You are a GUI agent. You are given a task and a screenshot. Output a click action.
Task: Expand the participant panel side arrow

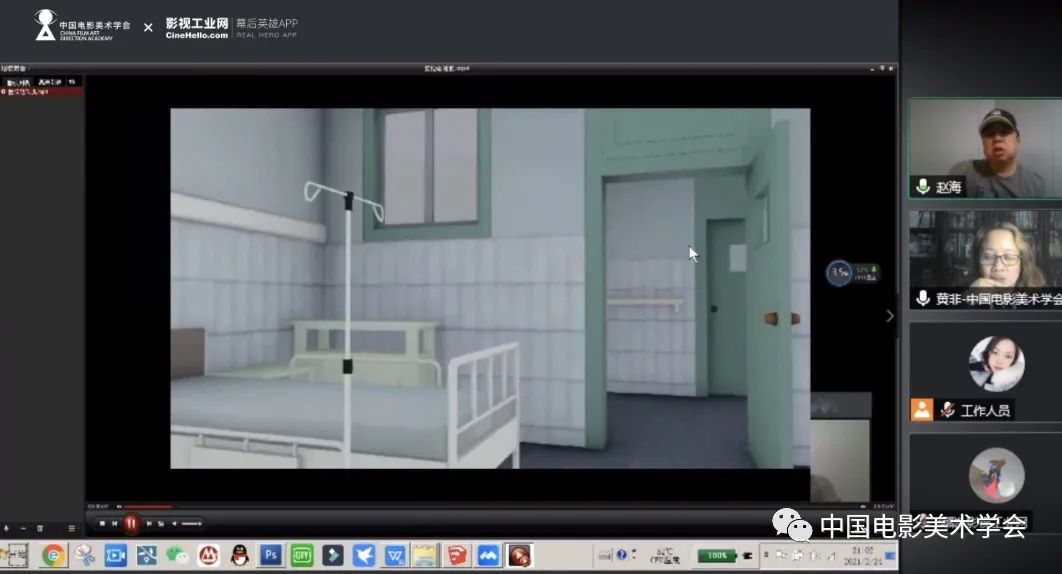coord(890,316)
